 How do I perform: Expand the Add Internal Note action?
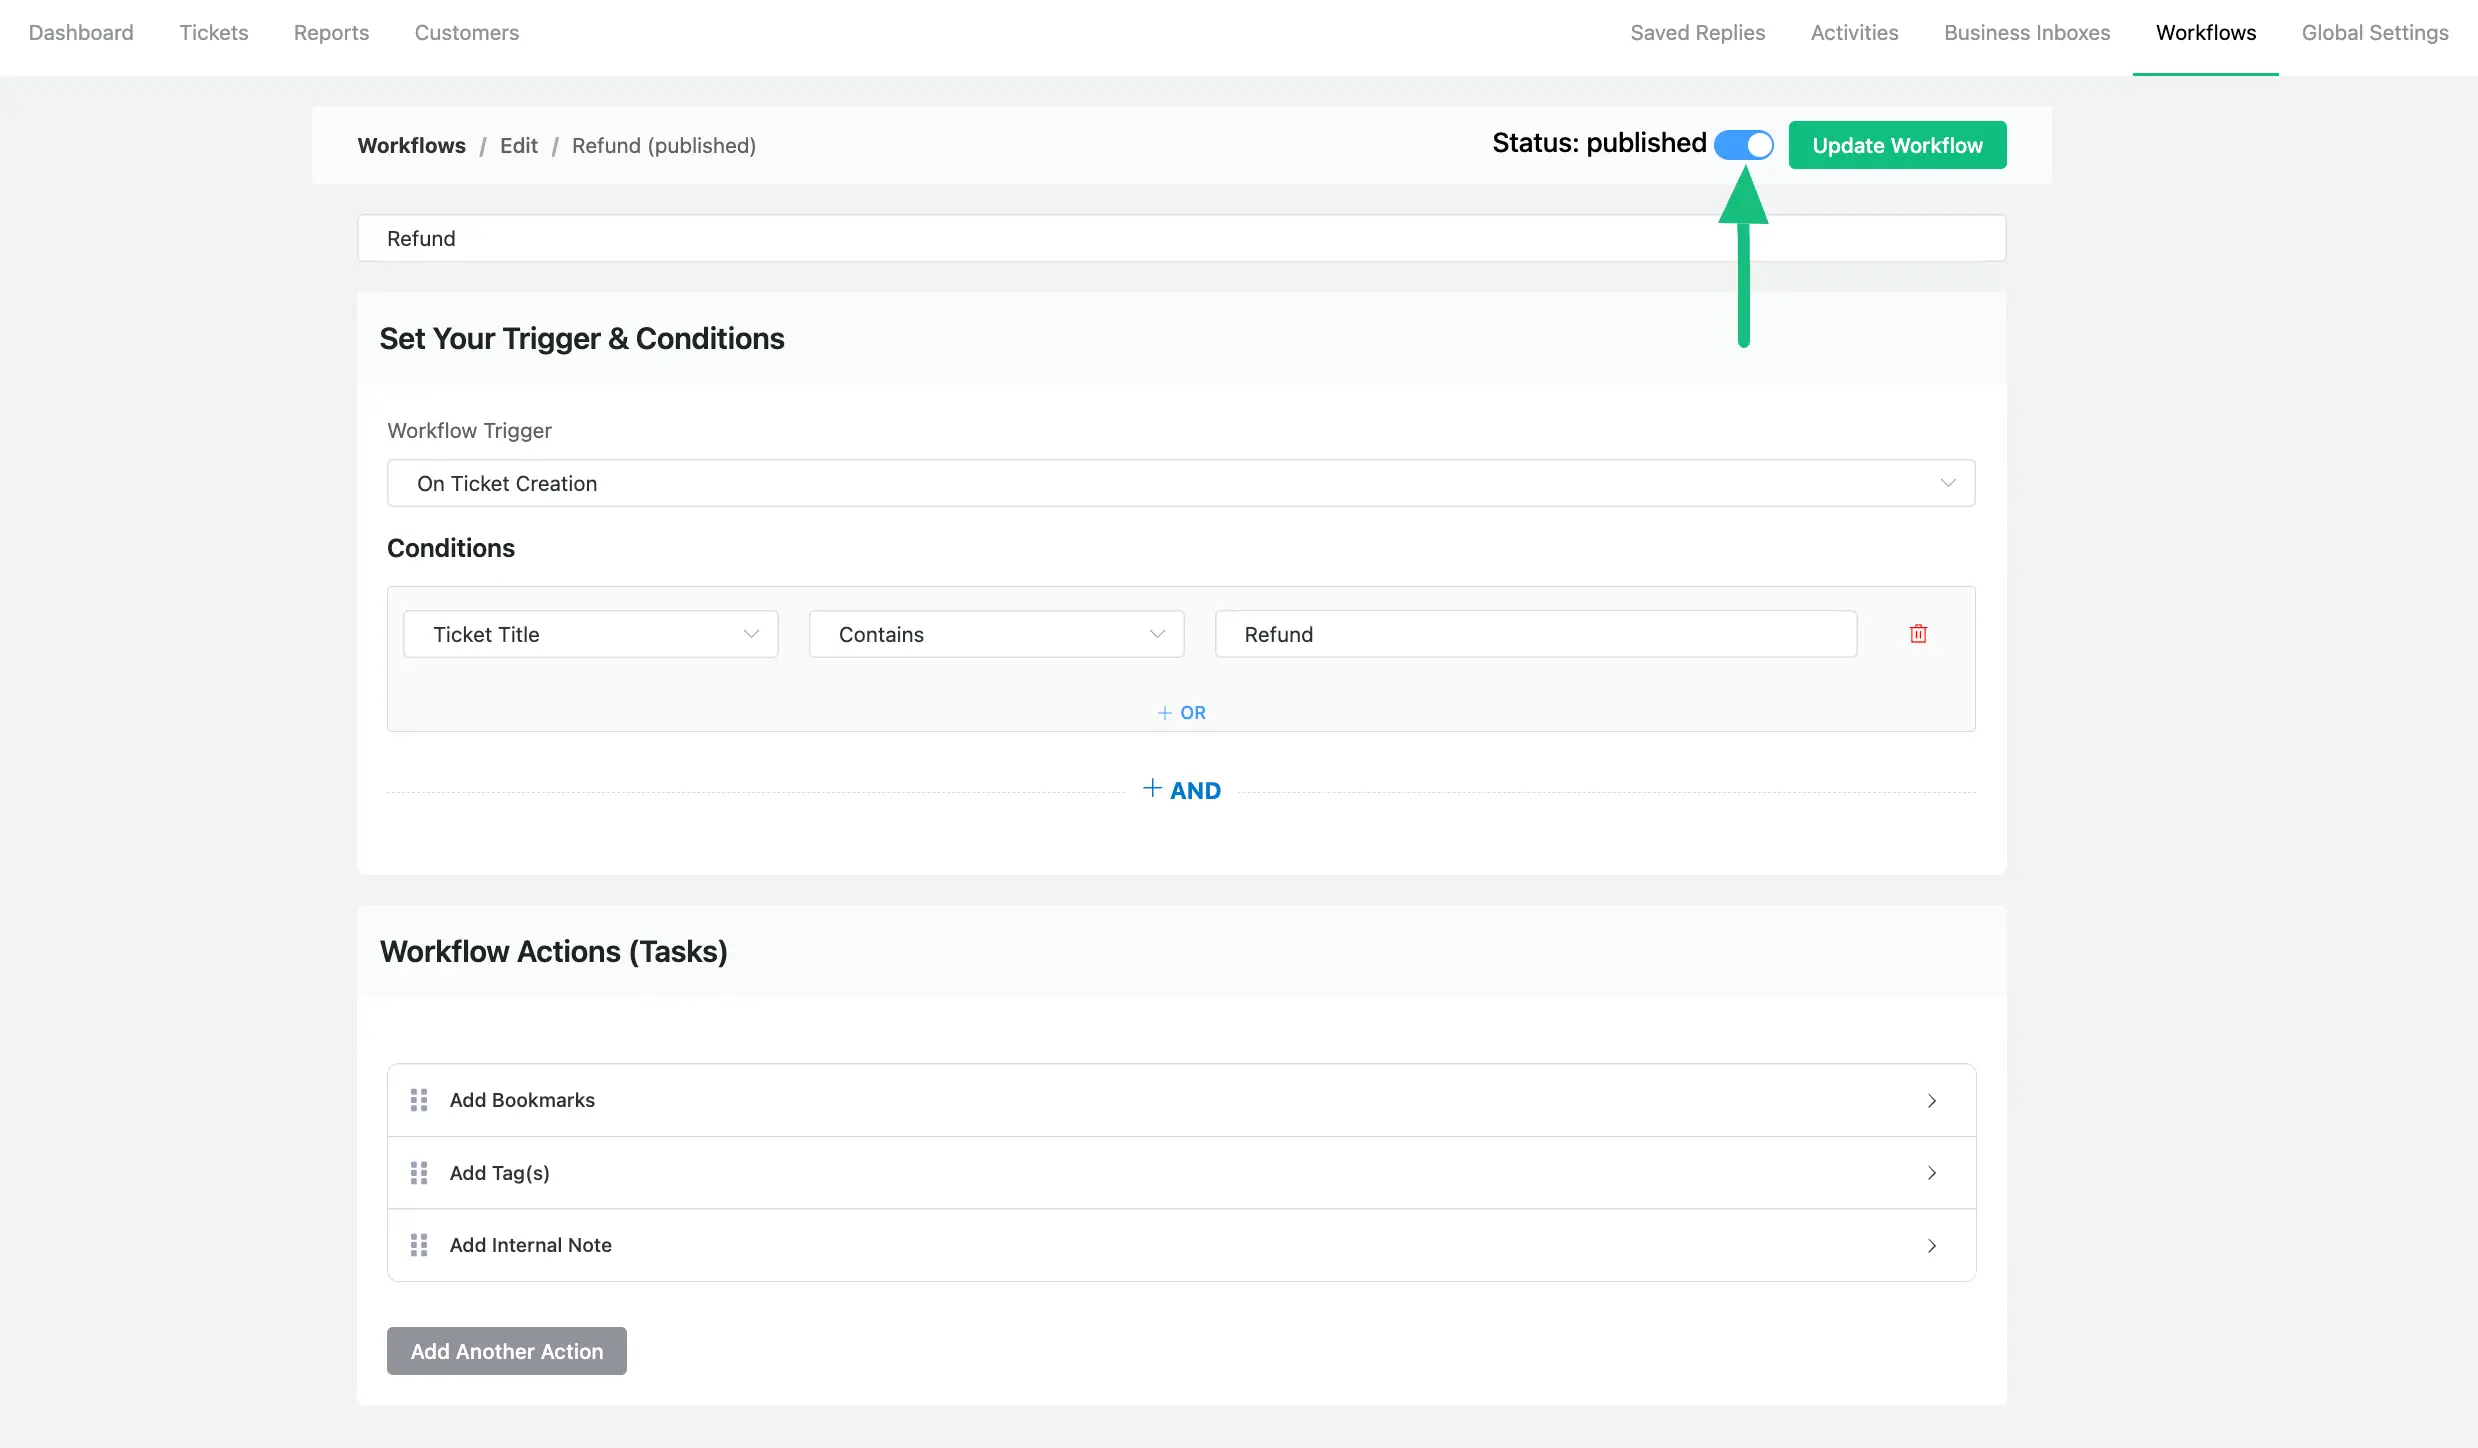click(x=1932, y=1245)
